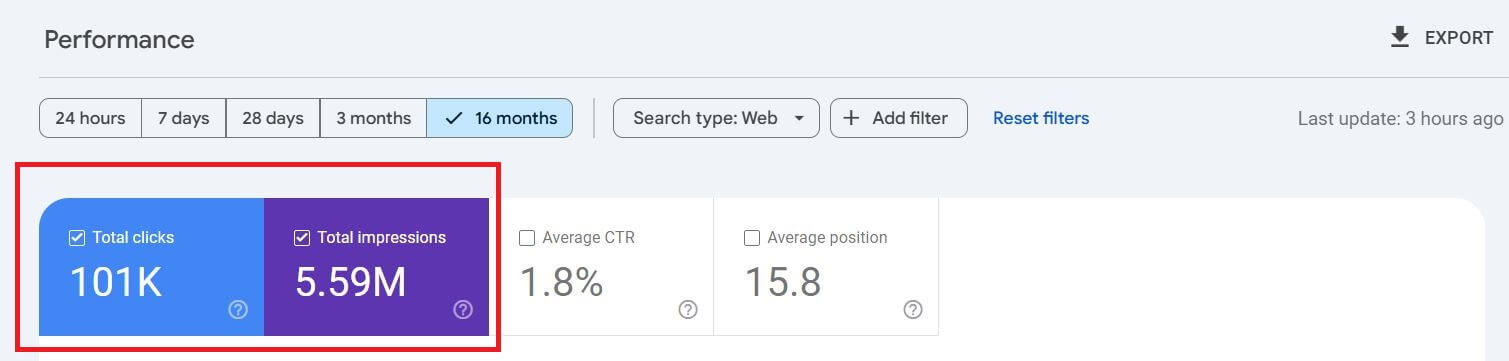
Task: Click the EXPORT button label
Action: point(1459,38)
